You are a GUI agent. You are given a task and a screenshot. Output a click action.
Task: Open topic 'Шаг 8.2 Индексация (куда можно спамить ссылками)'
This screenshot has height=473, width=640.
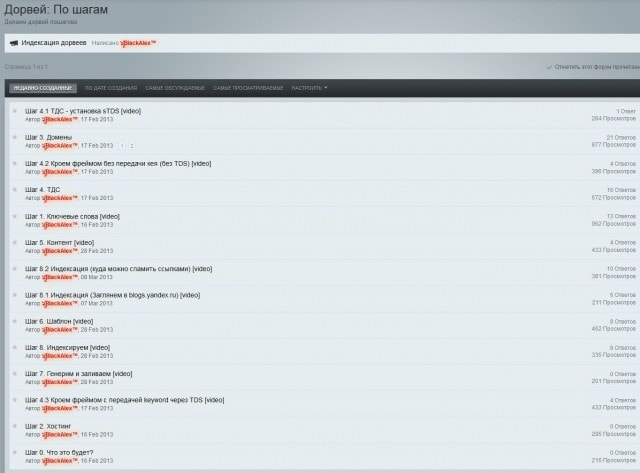click(118, 269)
